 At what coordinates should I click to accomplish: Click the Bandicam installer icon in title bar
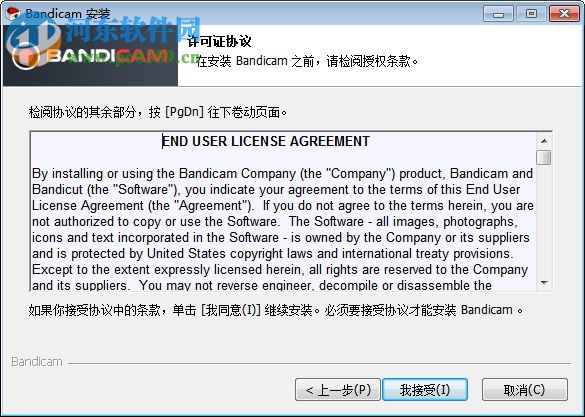pos(13,13)
